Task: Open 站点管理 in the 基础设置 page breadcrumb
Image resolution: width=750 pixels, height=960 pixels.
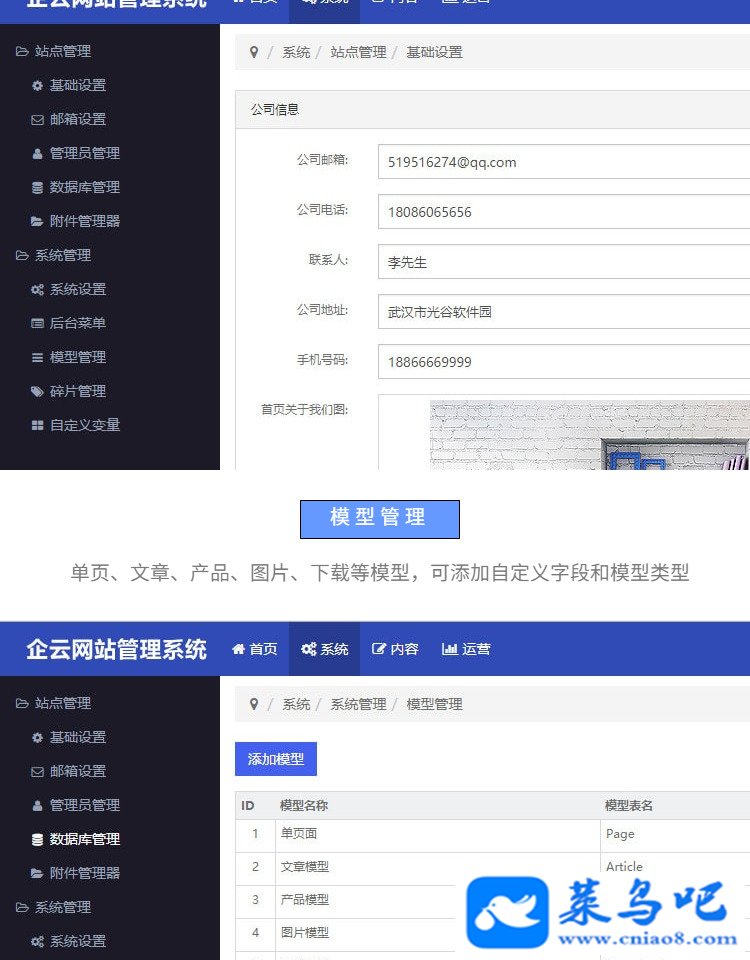Action: click(358, 53)
